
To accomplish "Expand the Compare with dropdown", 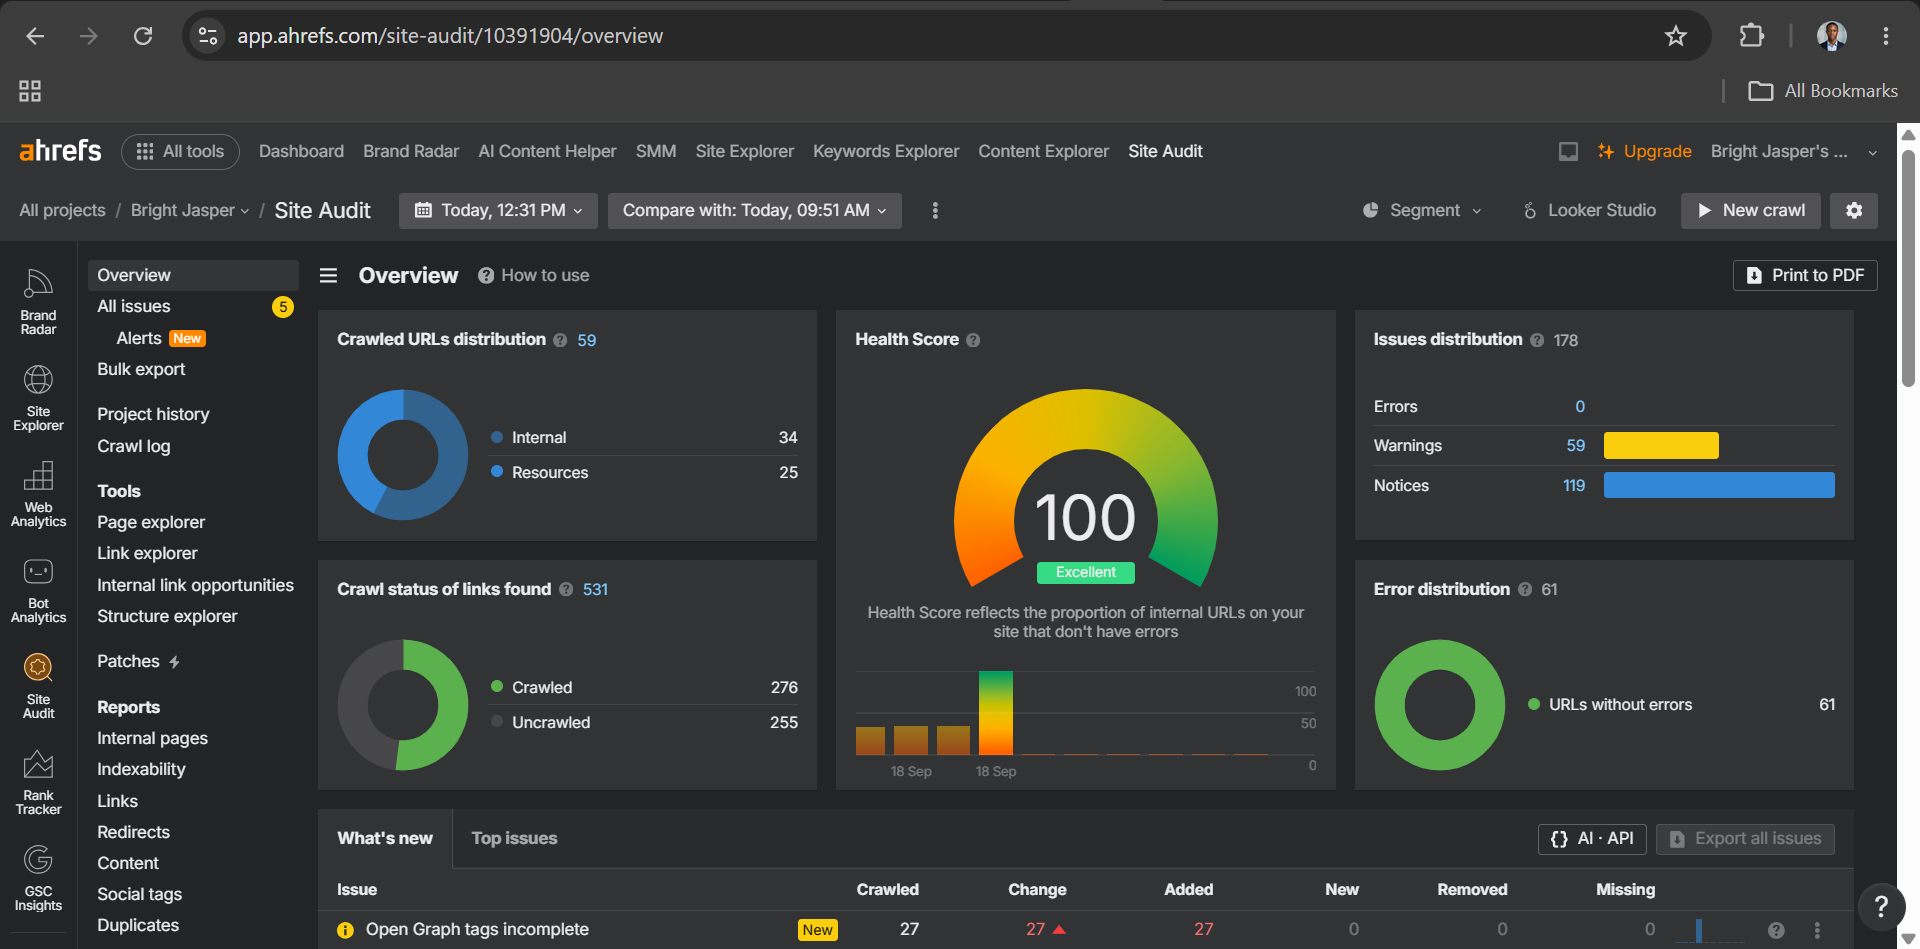I will [755, 210].
